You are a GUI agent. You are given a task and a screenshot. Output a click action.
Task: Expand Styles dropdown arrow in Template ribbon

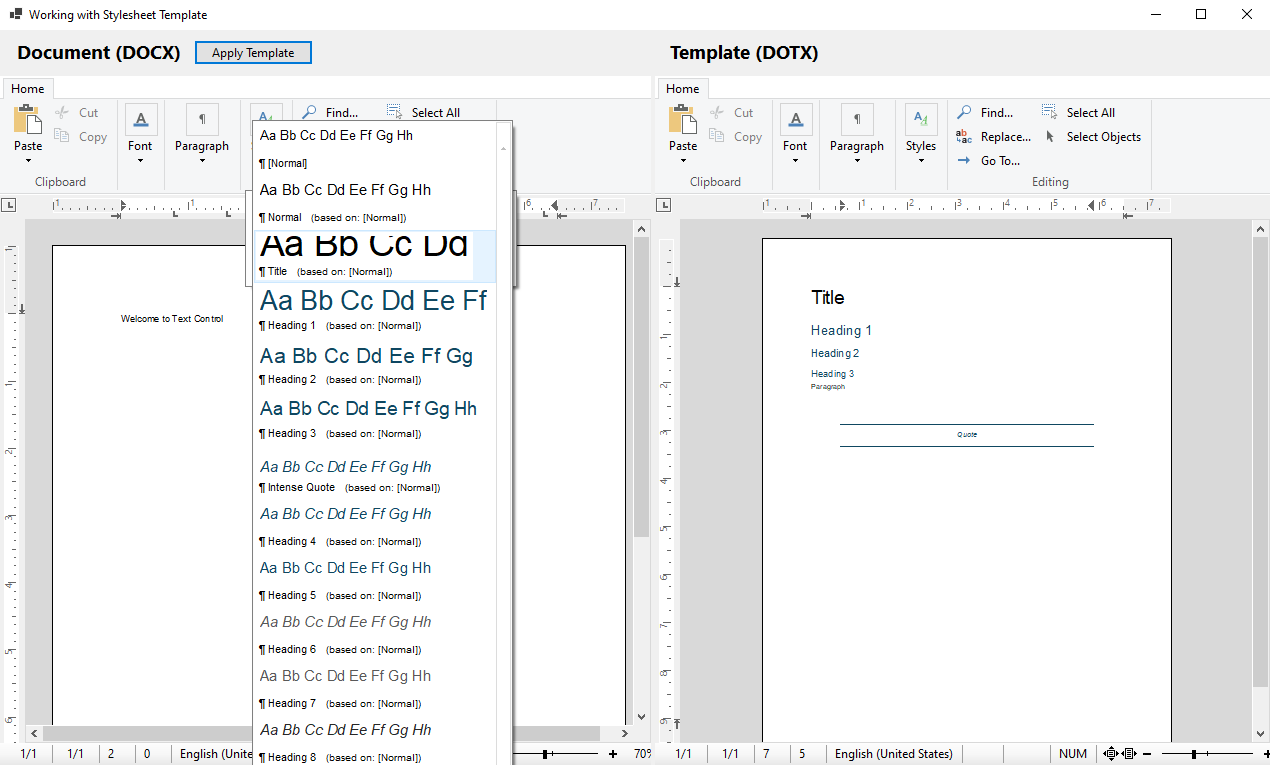[x=921, y=161]
